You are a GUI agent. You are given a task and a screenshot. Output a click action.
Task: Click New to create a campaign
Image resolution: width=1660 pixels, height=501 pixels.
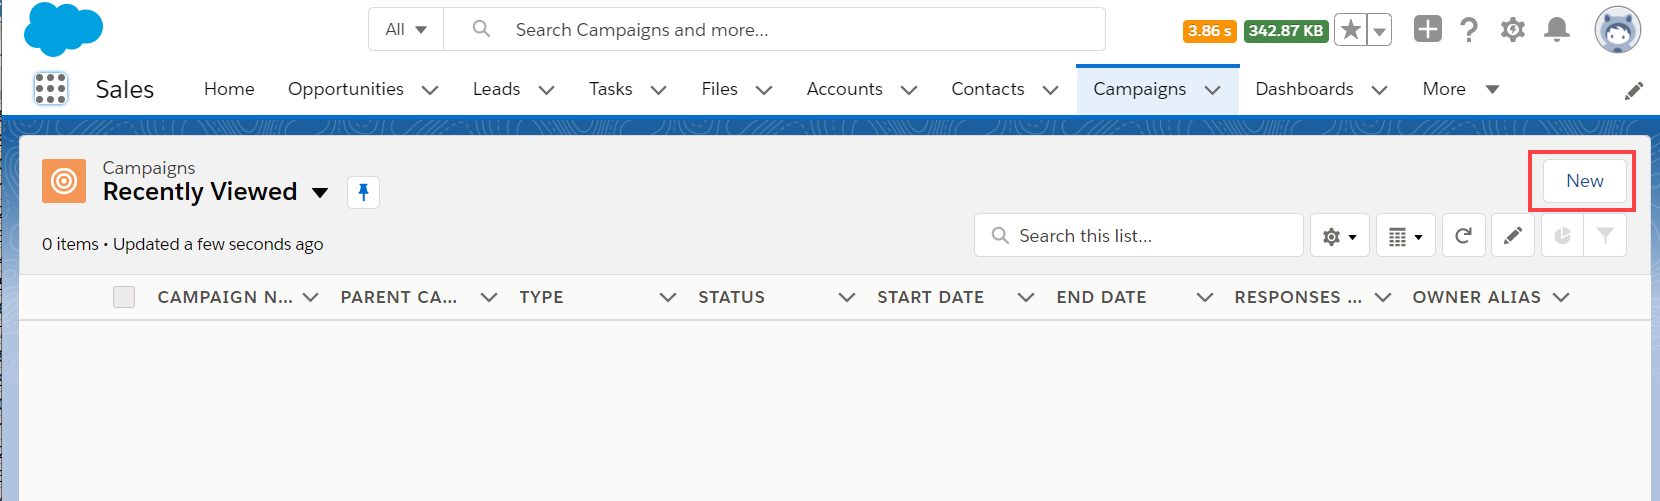[1584, 181]
